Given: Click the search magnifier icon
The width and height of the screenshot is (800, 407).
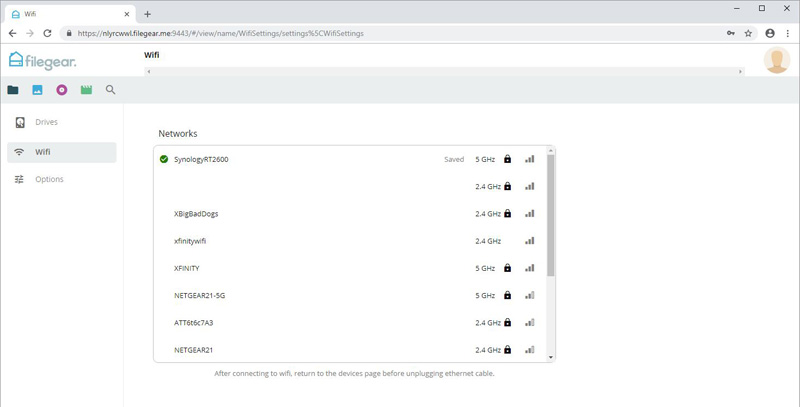Looking at the screenshot, I should coord(110,90).
